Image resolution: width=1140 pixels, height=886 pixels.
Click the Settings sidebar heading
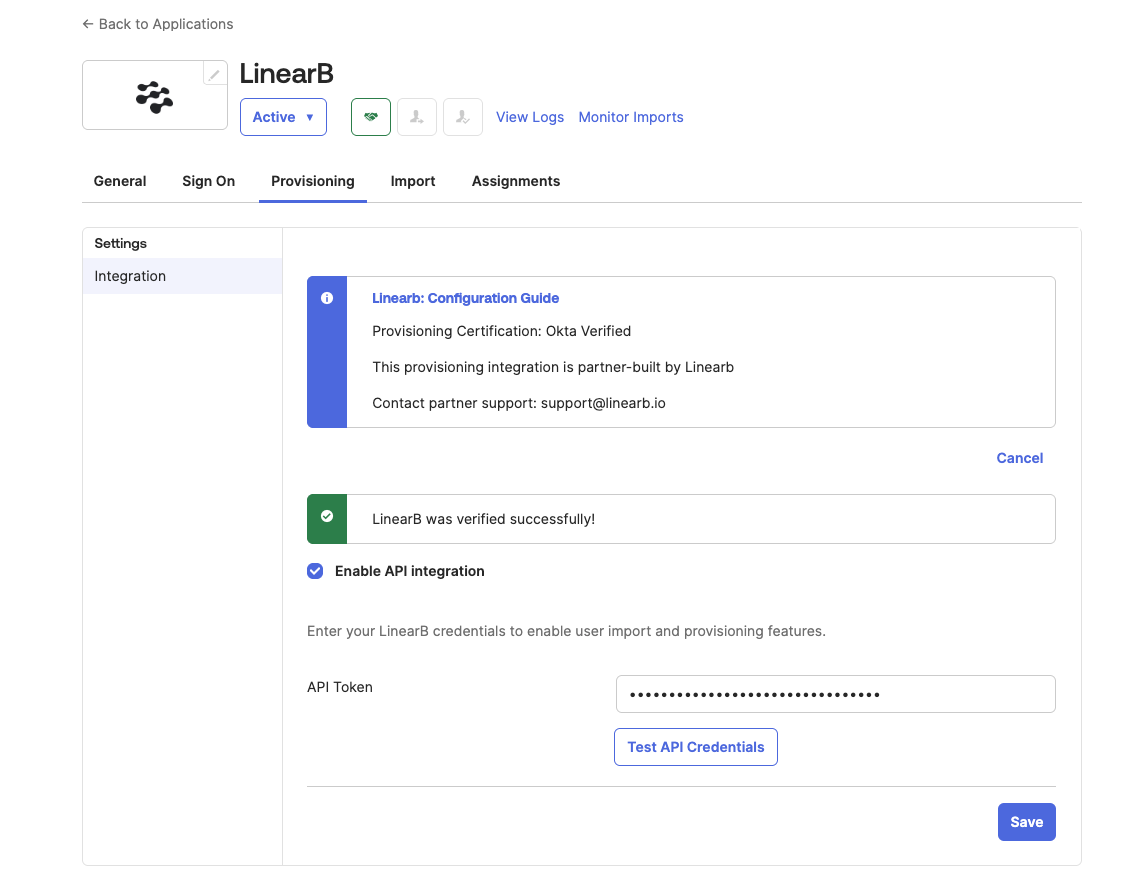(121, 243)
